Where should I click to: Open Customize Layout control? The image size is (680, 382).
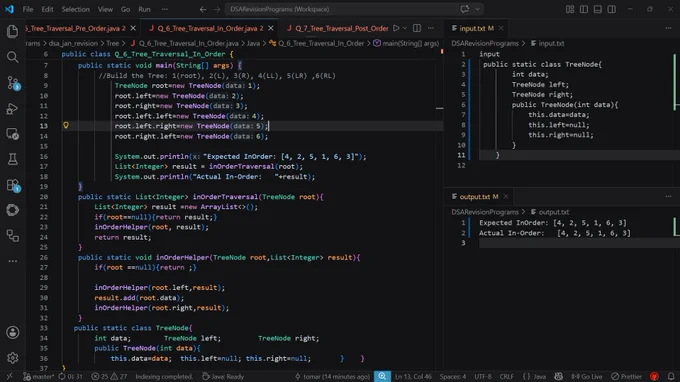(570, 9)
